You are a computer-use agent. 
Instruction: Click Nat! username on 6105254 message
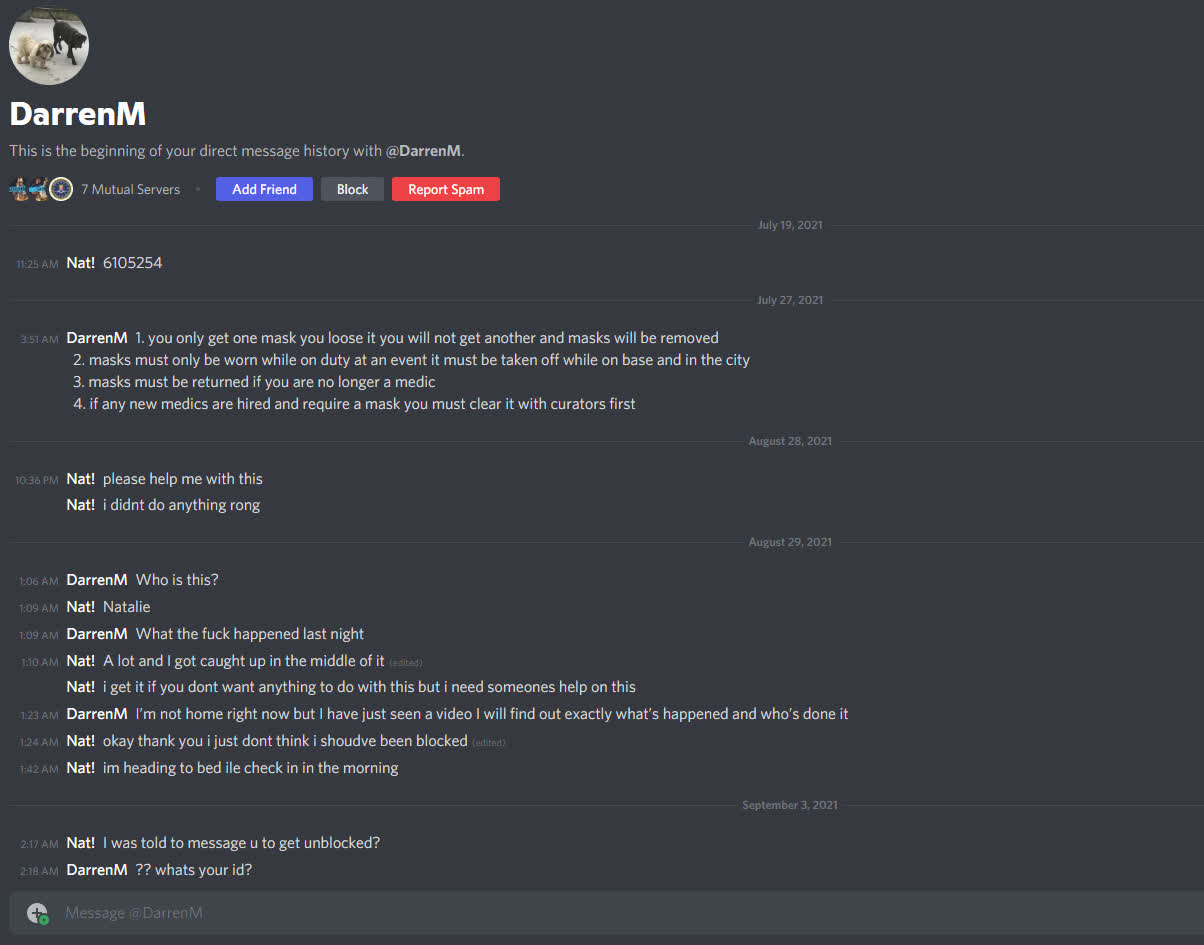(81, 263)
